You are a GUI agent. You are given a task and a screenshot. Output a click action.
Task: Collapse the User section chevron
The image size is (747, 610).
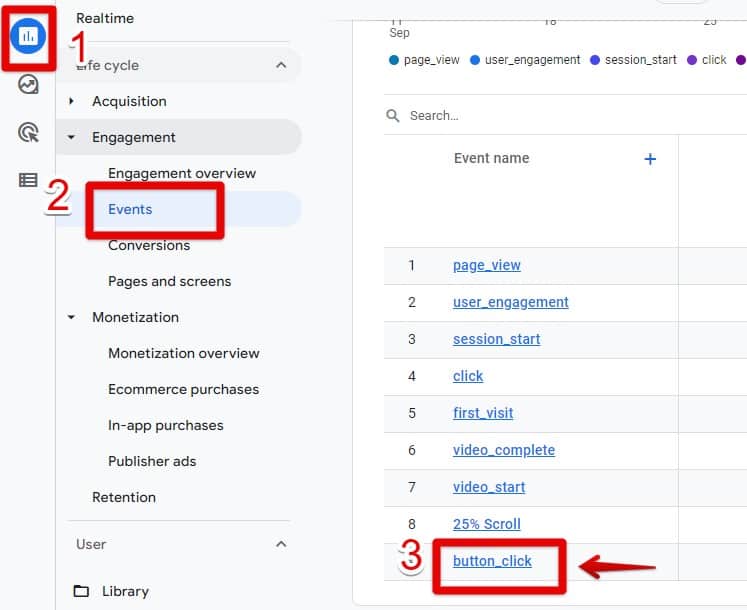point(281,544)
